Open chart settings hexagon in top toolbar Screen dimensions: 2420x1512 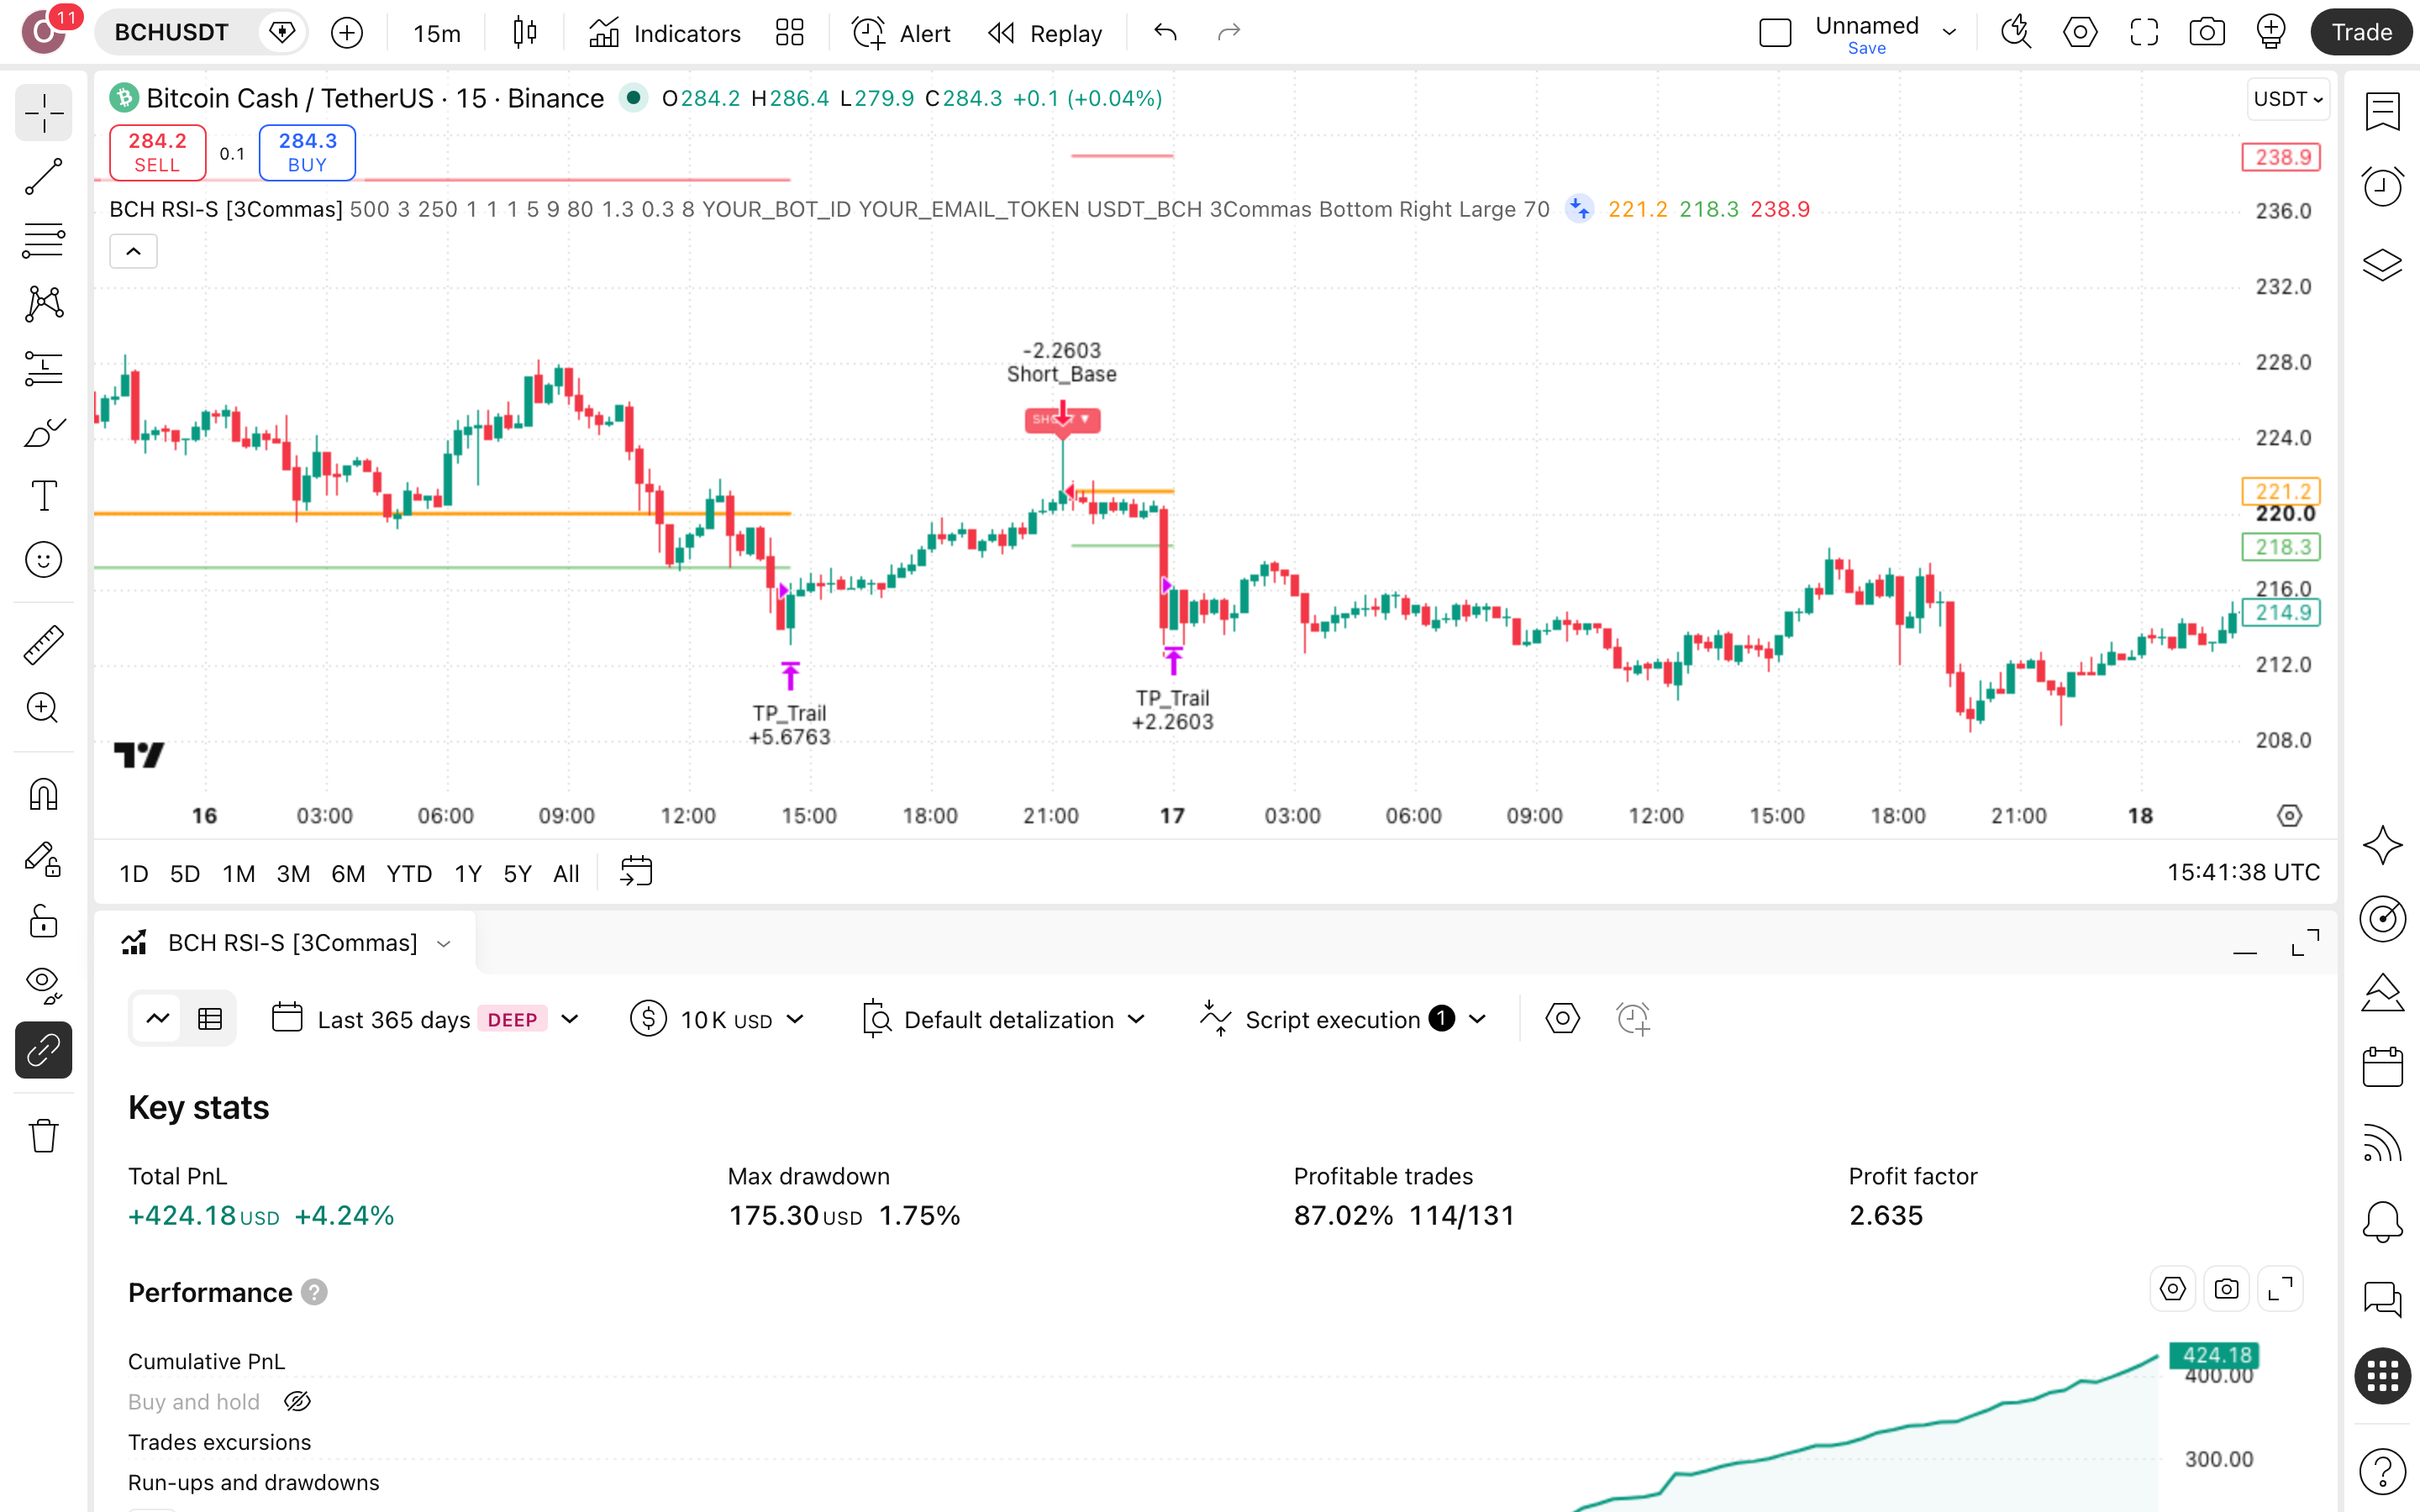coord(2080,33)
